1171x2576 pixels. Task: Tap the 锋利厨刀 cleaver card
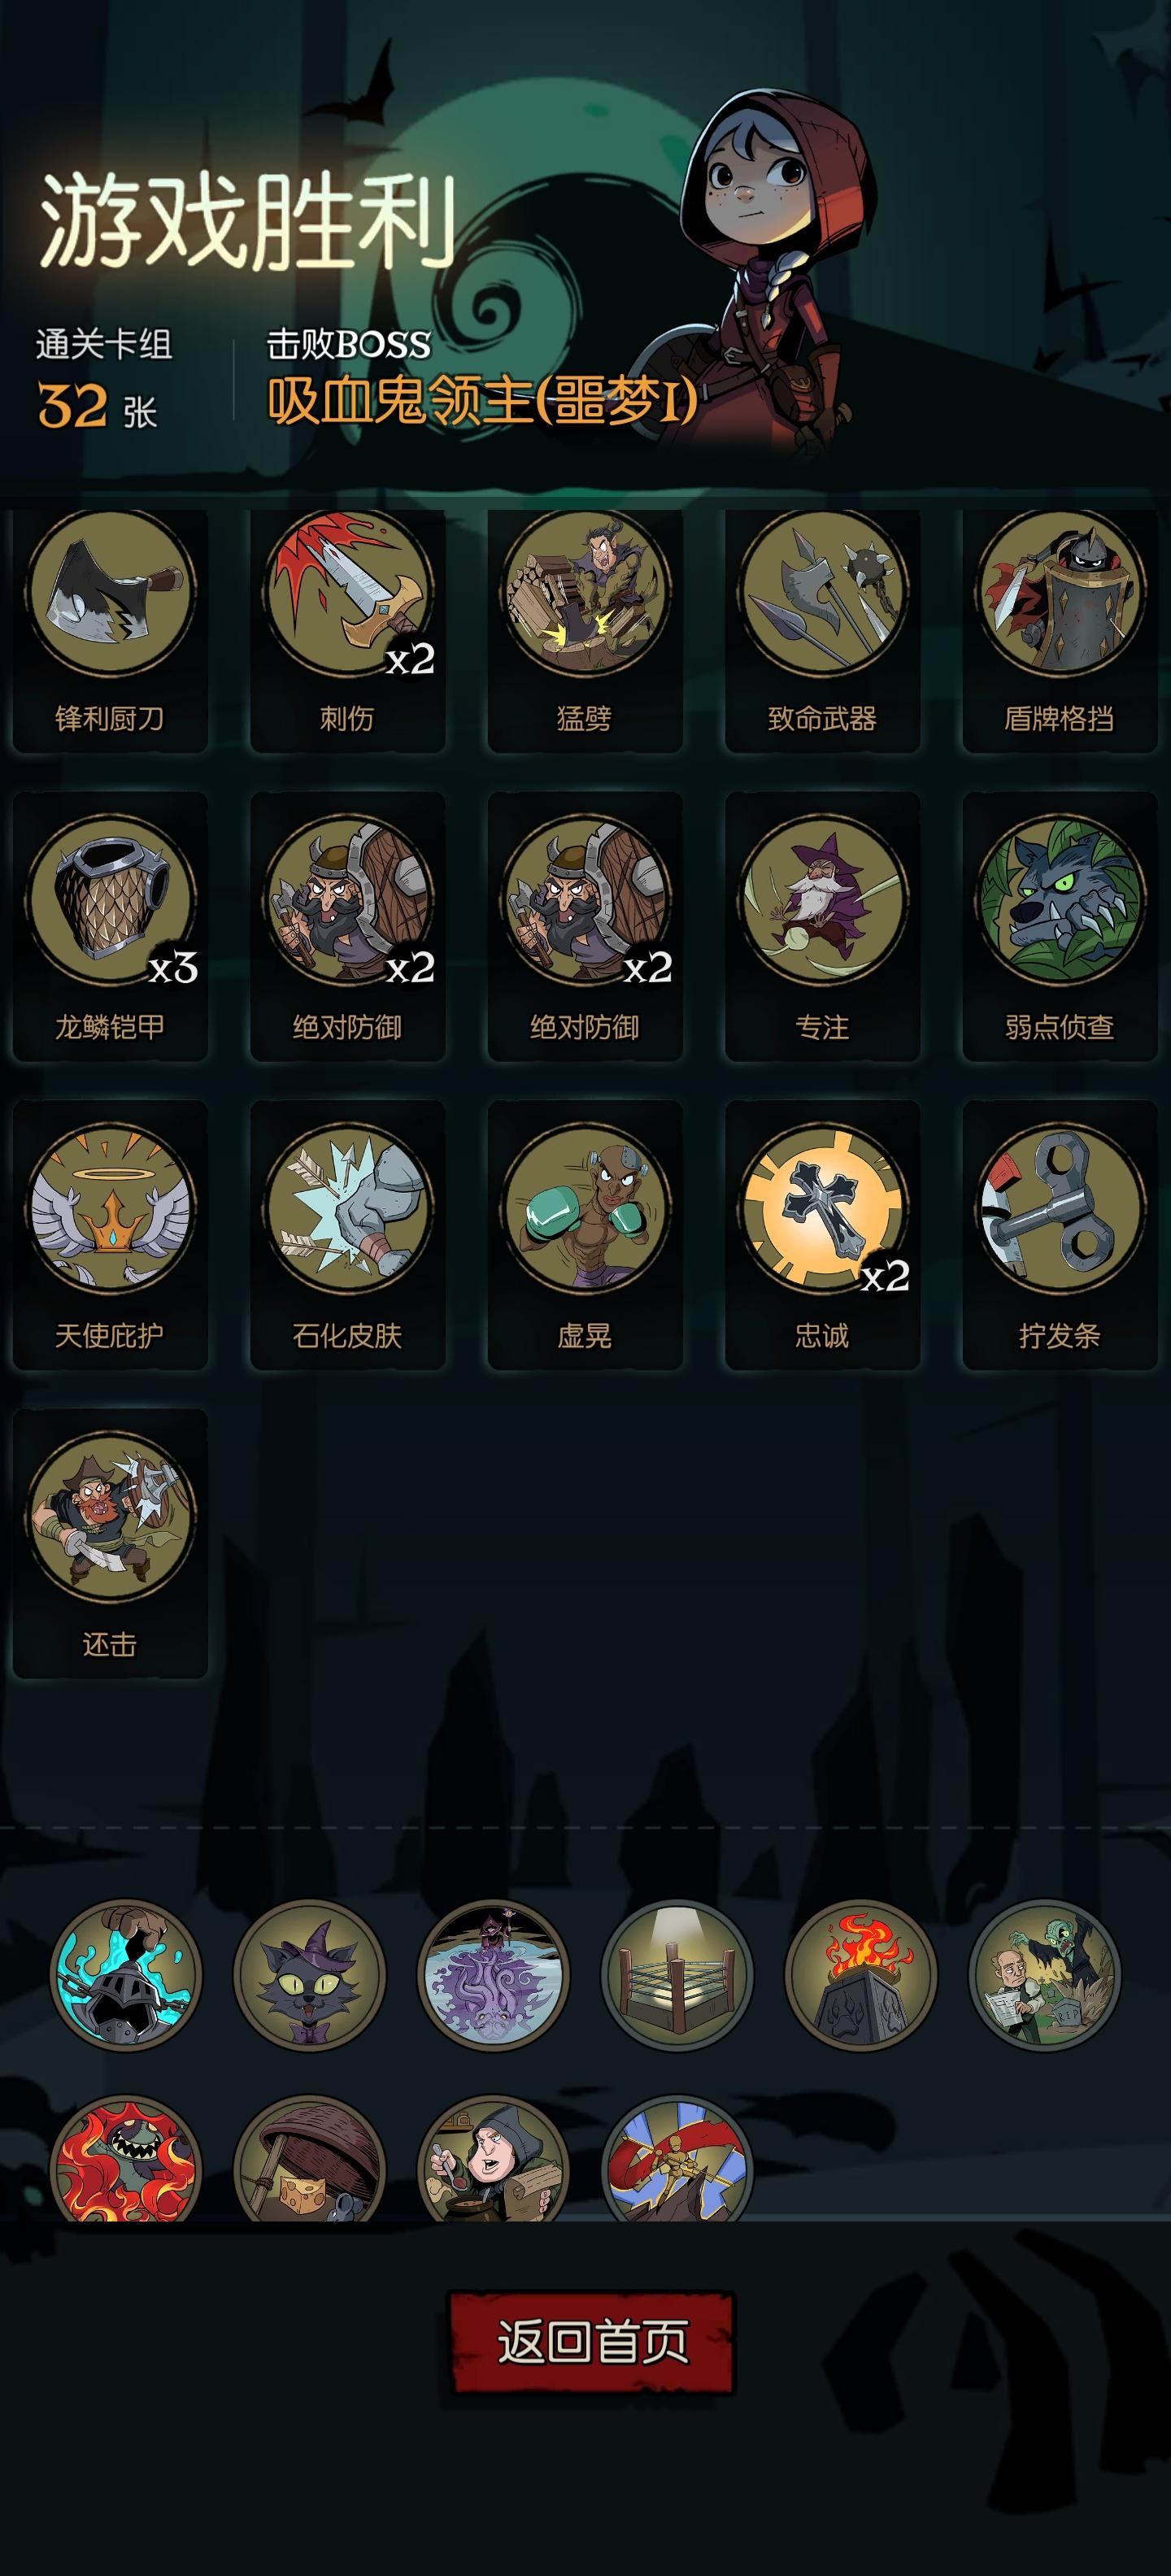coord(110,629)
